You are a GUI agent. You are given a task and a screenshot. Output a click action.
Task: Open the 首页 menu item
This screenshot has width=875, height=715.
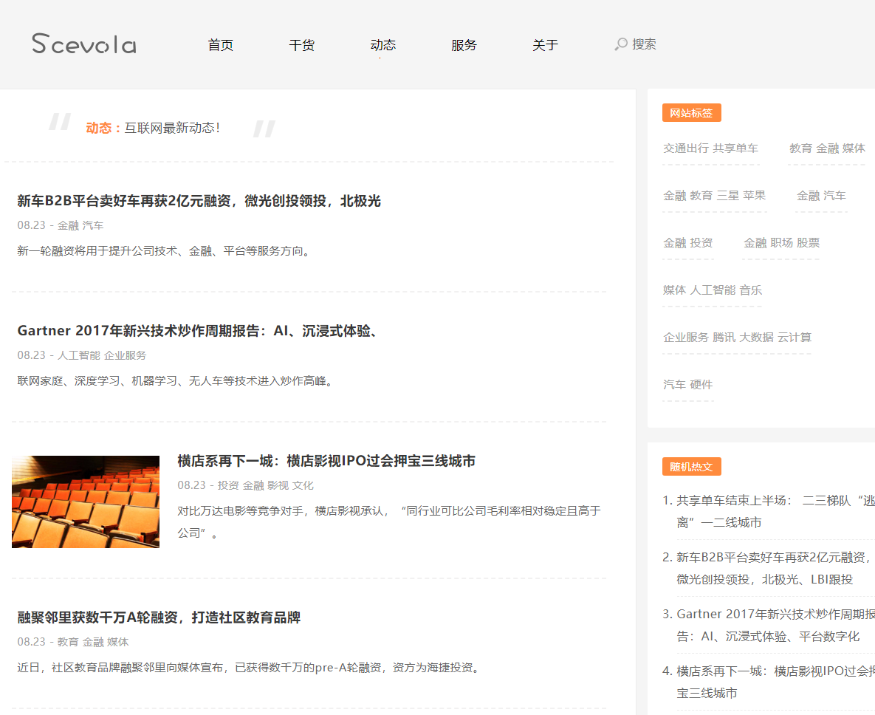pyautogui.click(x=220, y=45)
